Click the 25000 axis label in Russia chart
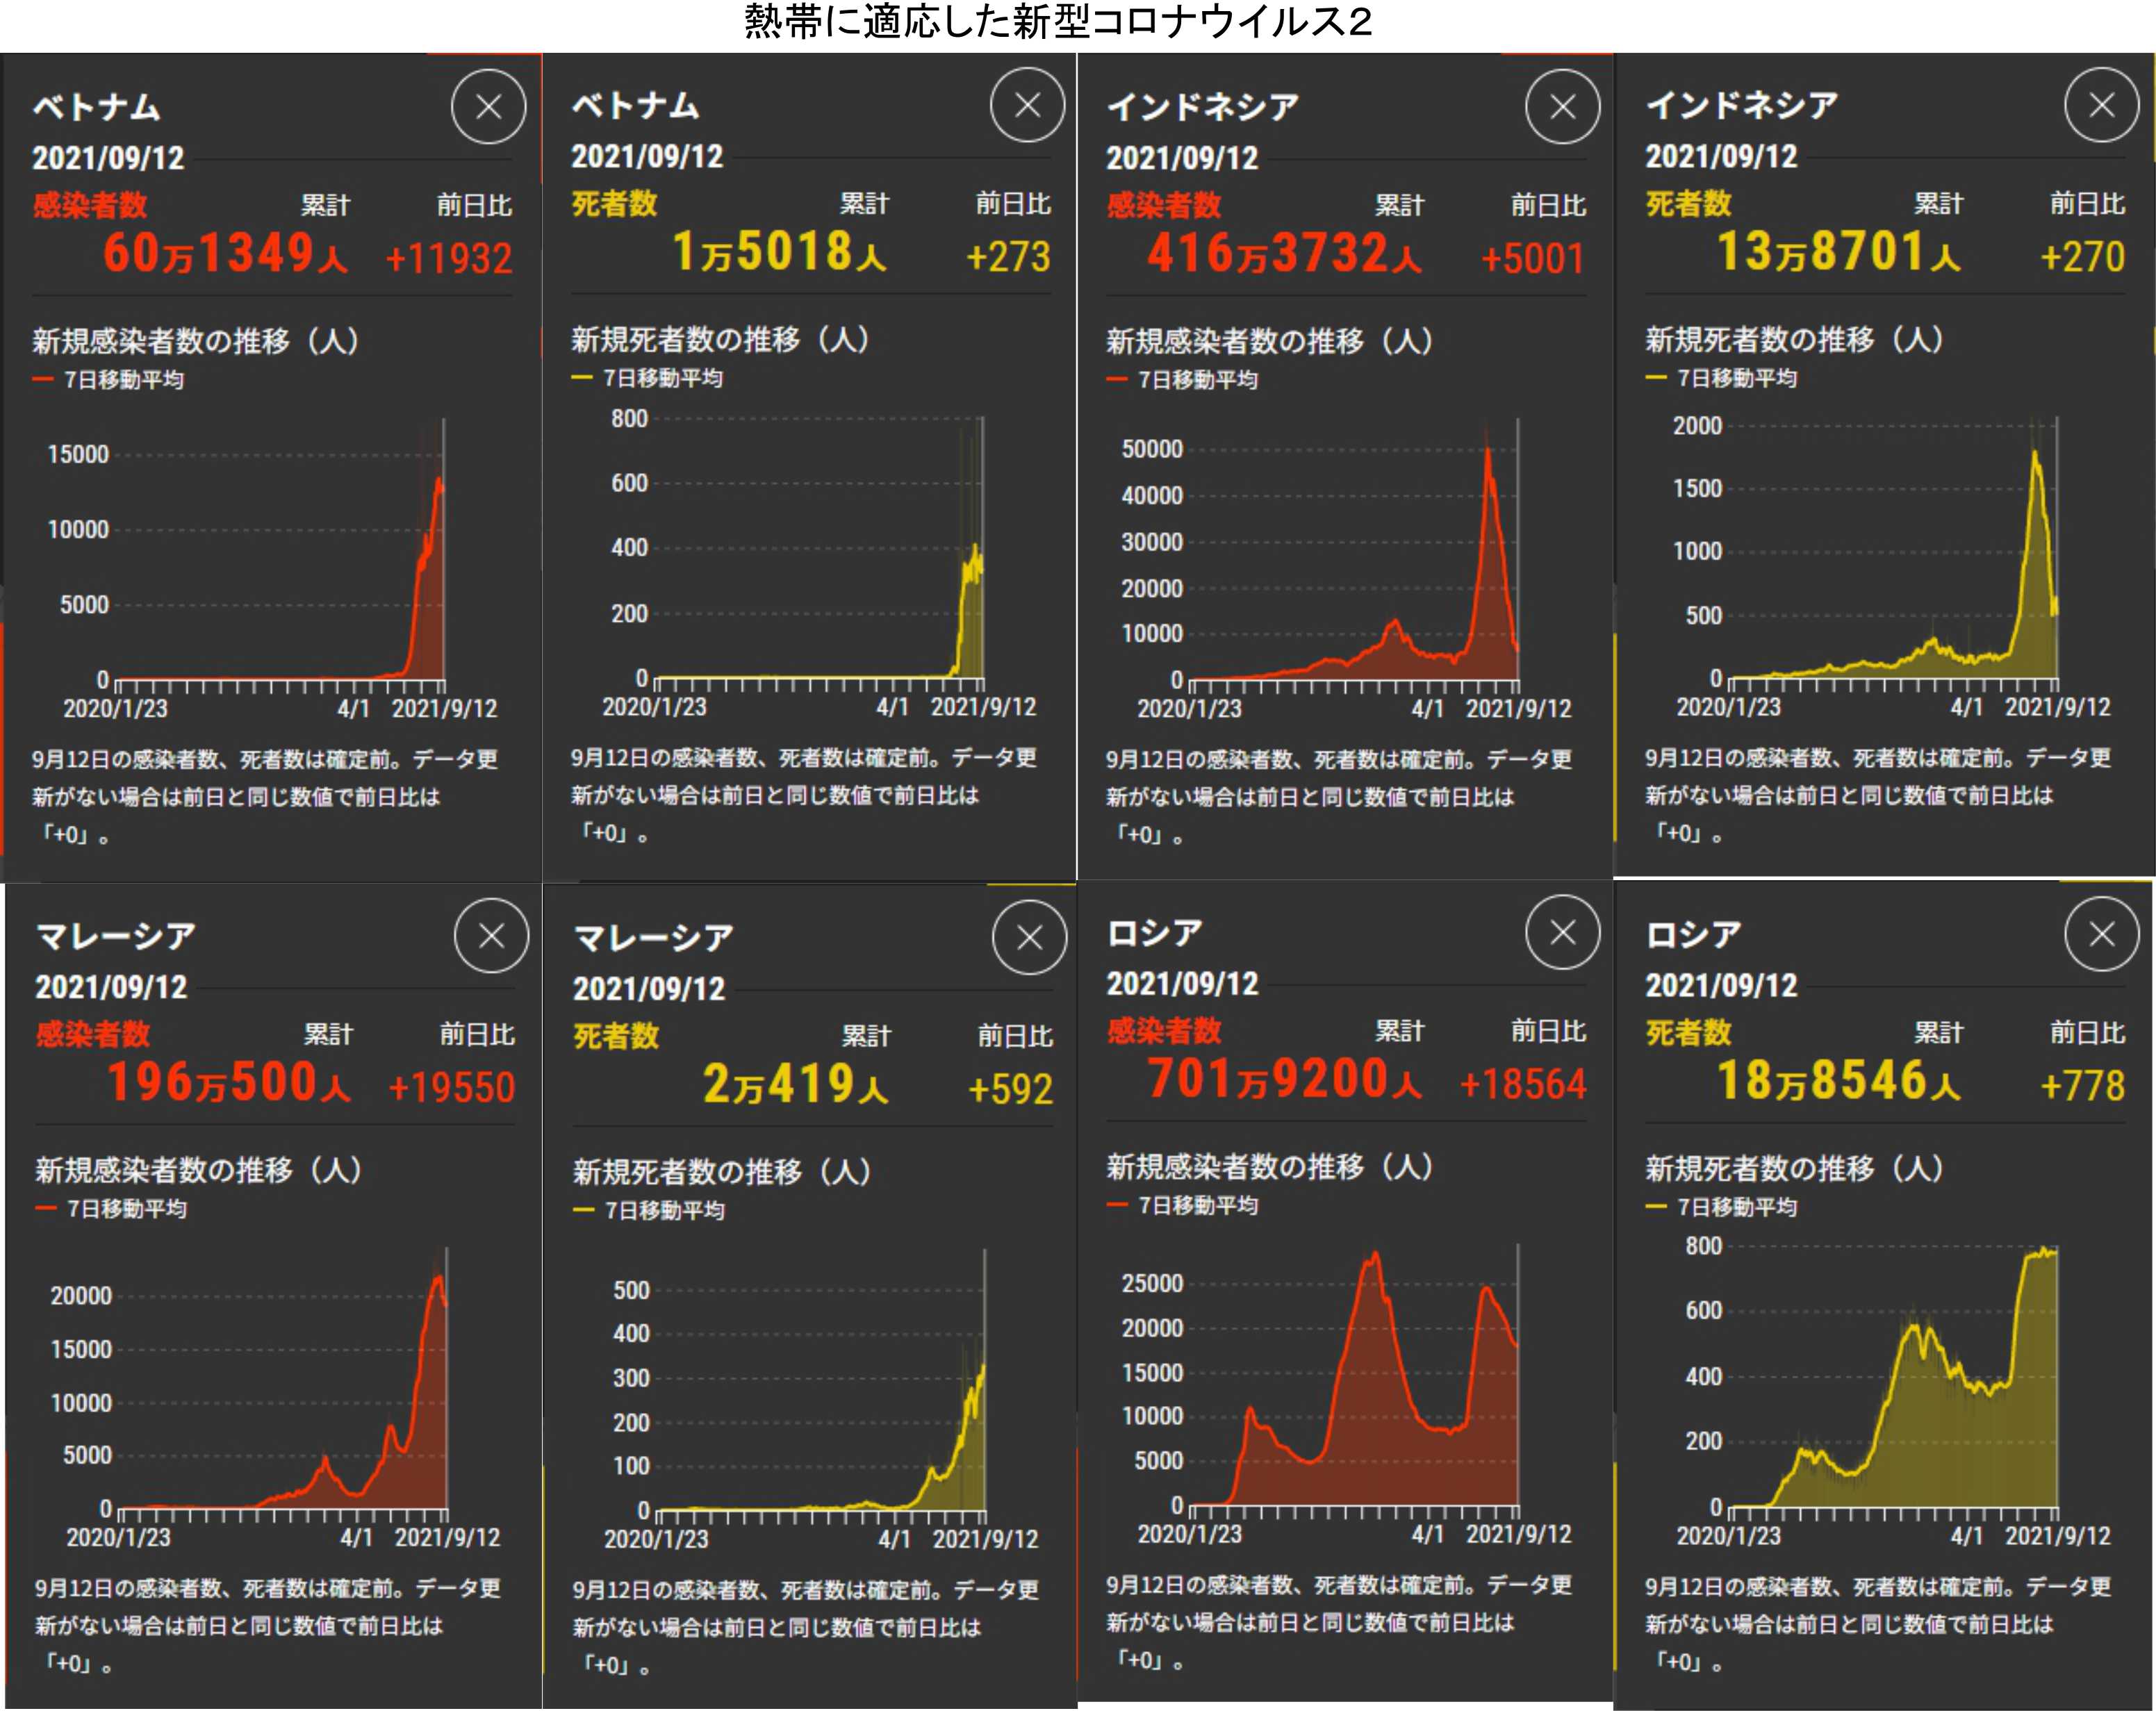The width and height of the screenshot is (2156, 1711). tap(1152, 1283)
